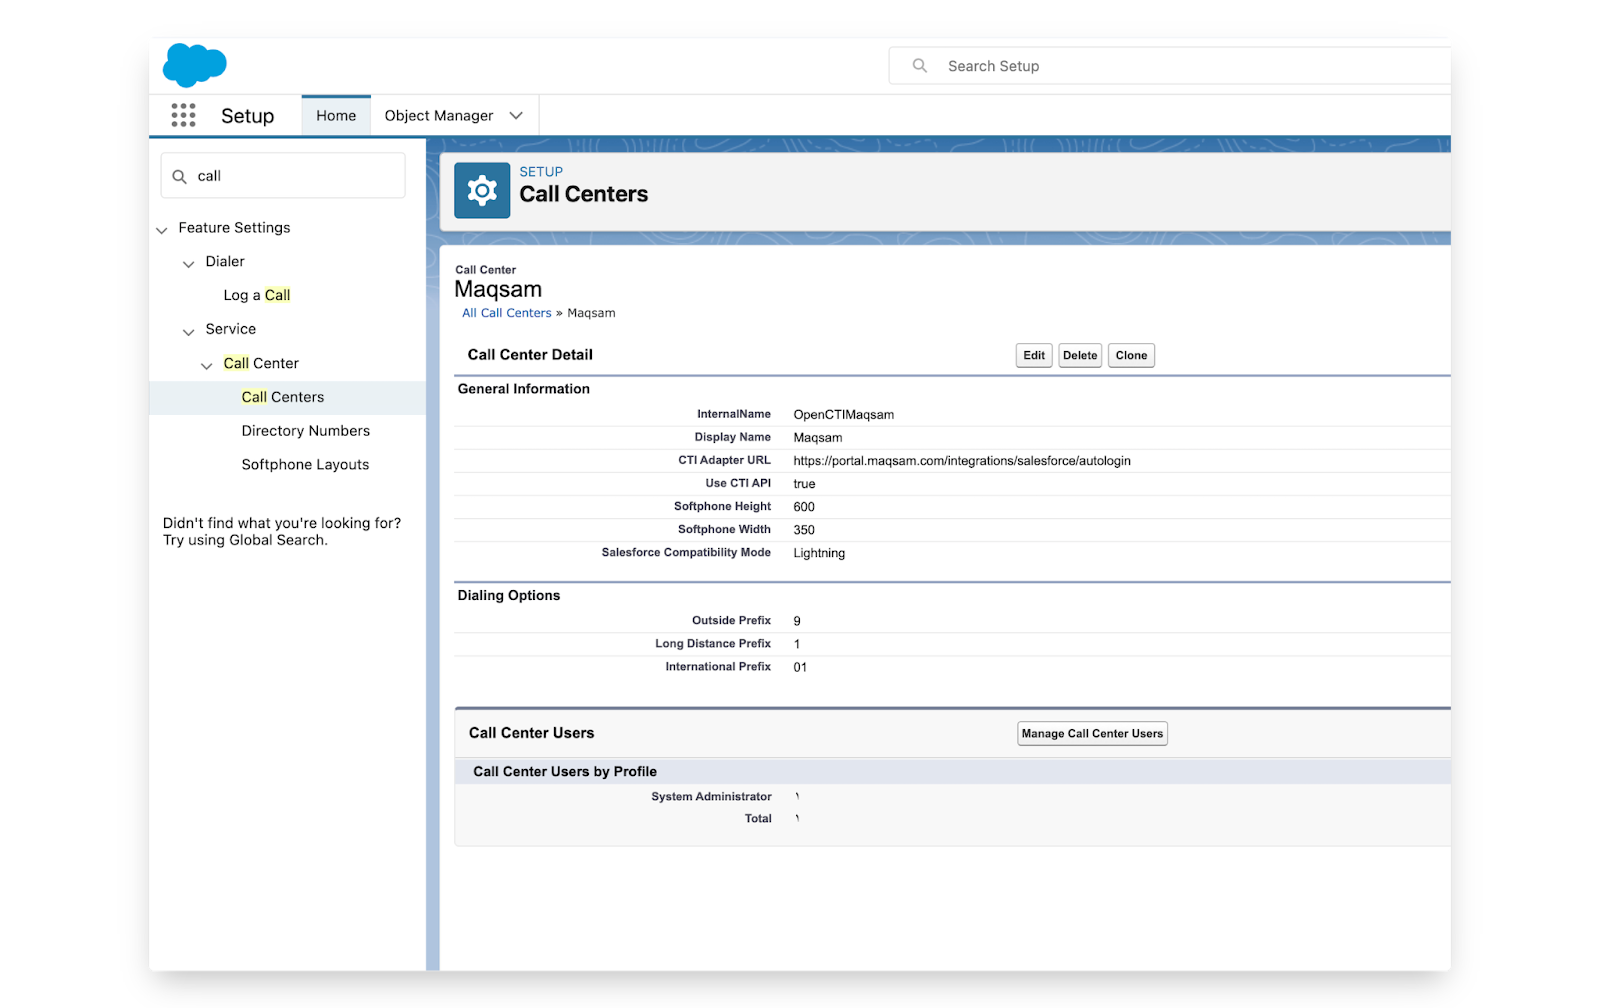Viewport: 1600px width, 1008px height.
Task: Click the General Information section heading
Action: 524,389
